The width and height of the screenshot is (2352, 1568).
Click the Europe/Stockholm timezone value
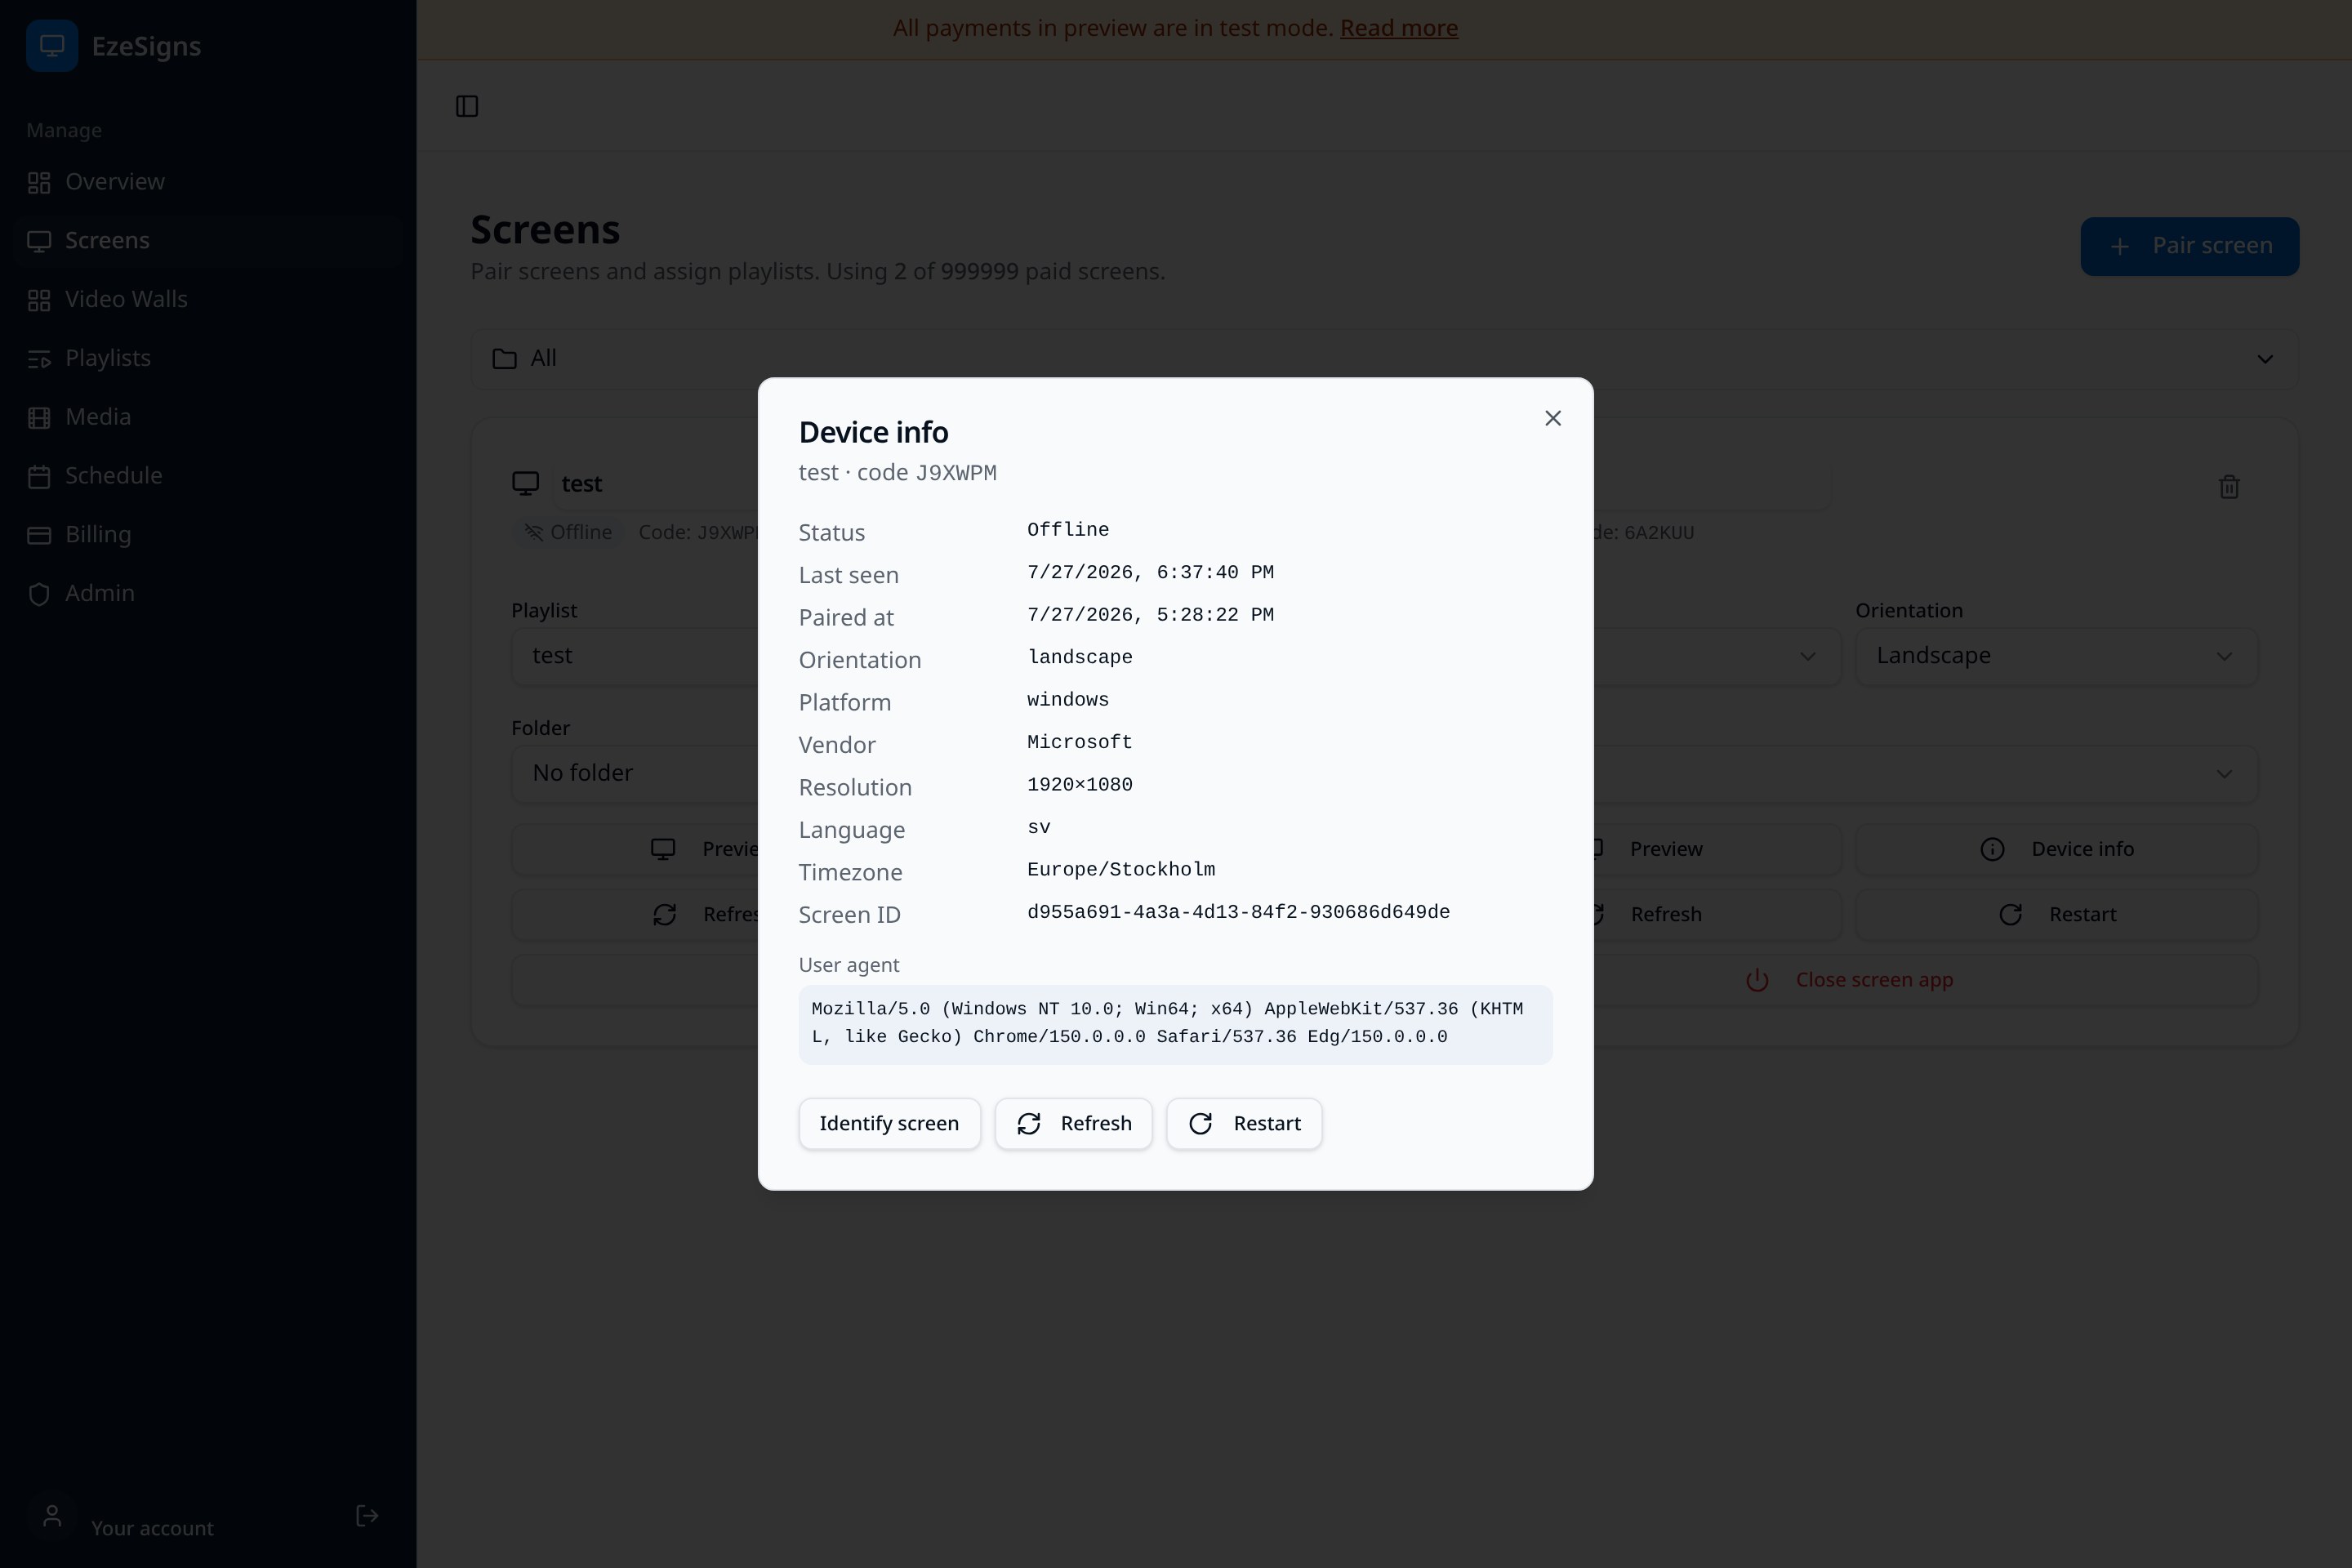click(x=1121, y=870)
